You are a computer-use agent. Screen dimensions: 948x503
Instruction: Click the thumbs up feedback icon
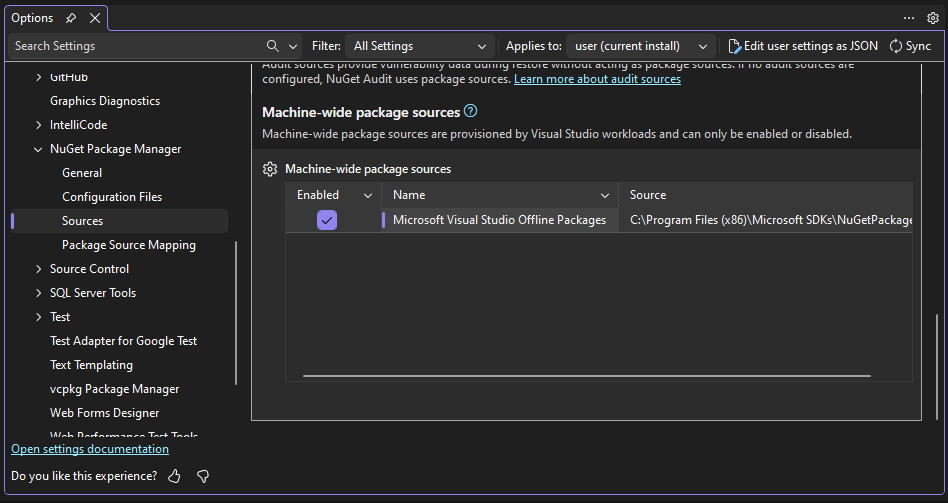175,476
